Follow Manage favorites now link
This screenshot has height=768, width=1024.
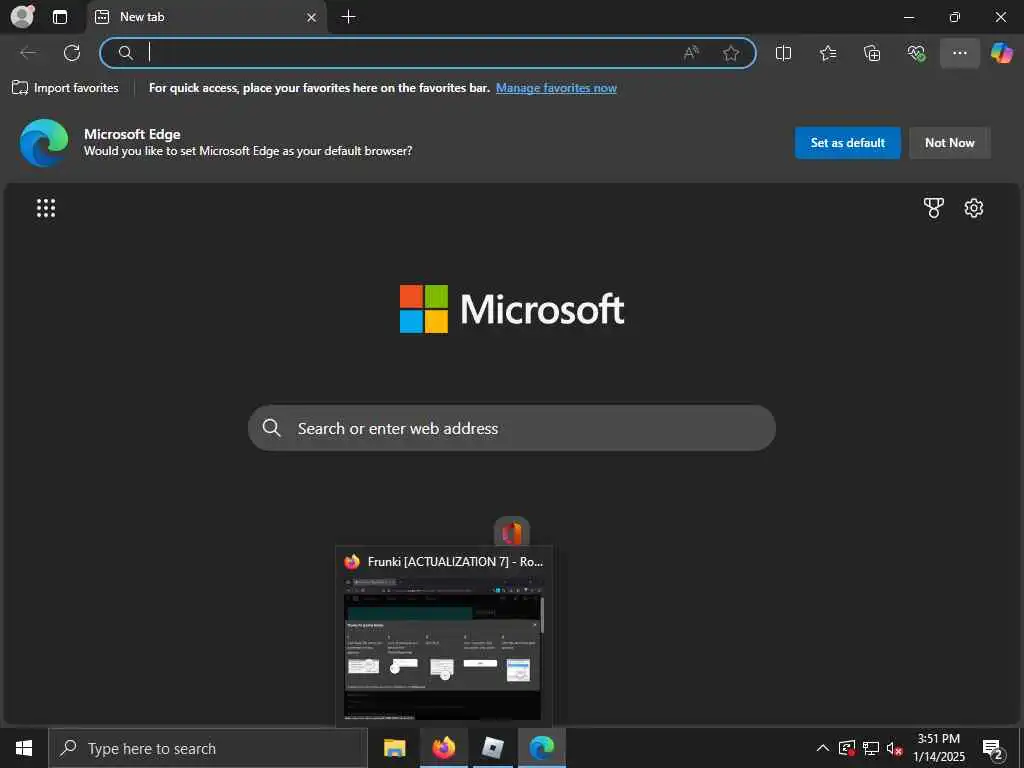point(556,88)
